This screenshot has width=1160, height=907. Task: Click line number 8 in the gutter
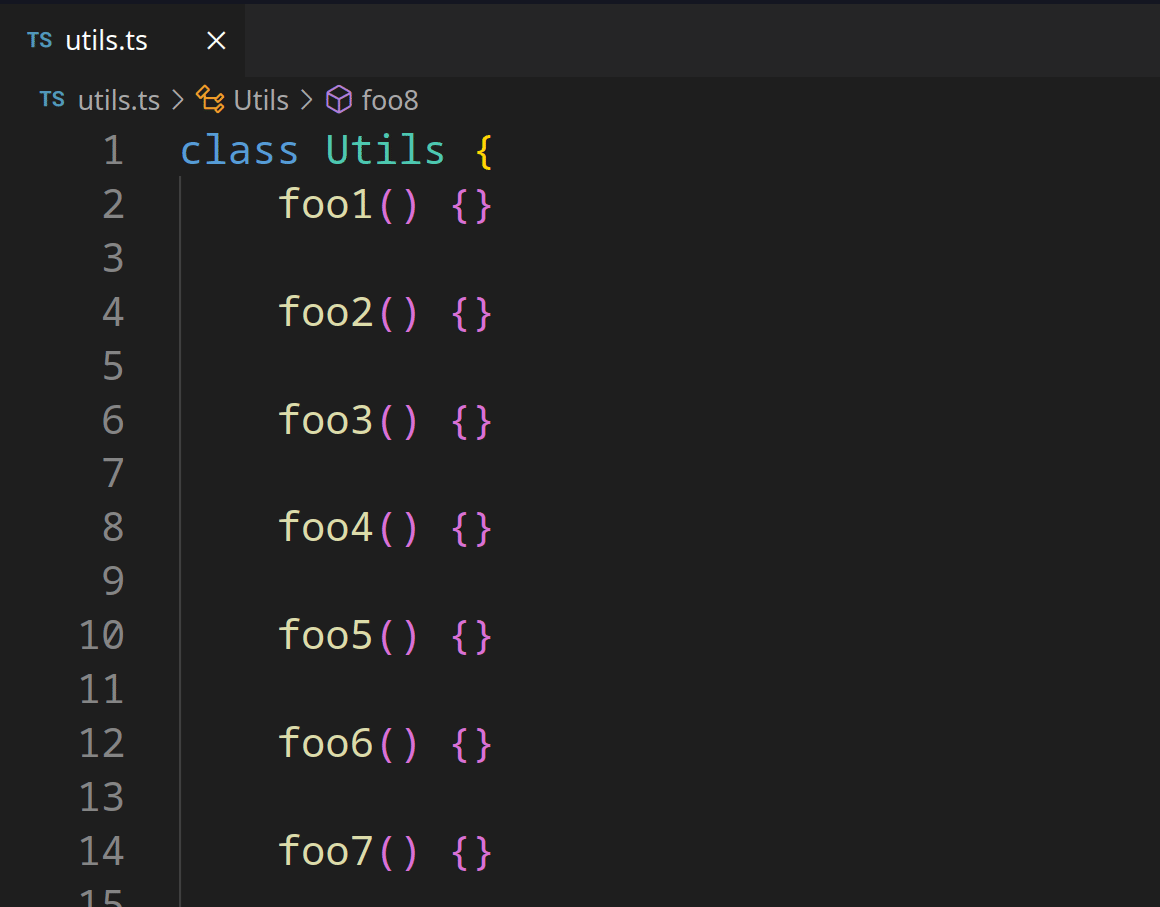[113, 527]
